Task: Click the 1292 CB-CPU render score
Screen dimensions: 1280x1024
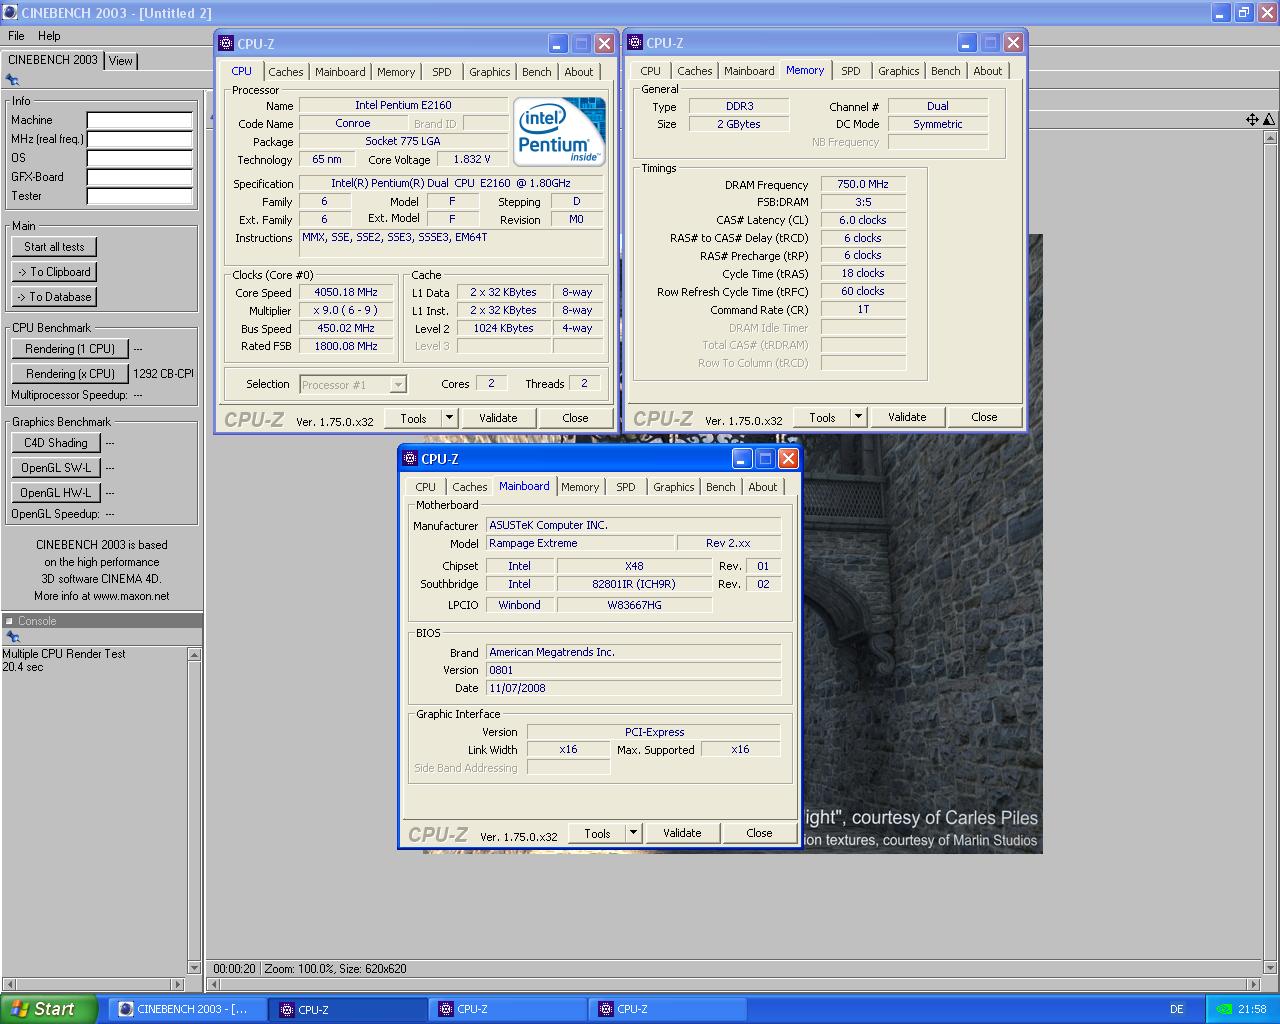Action: 163,374
